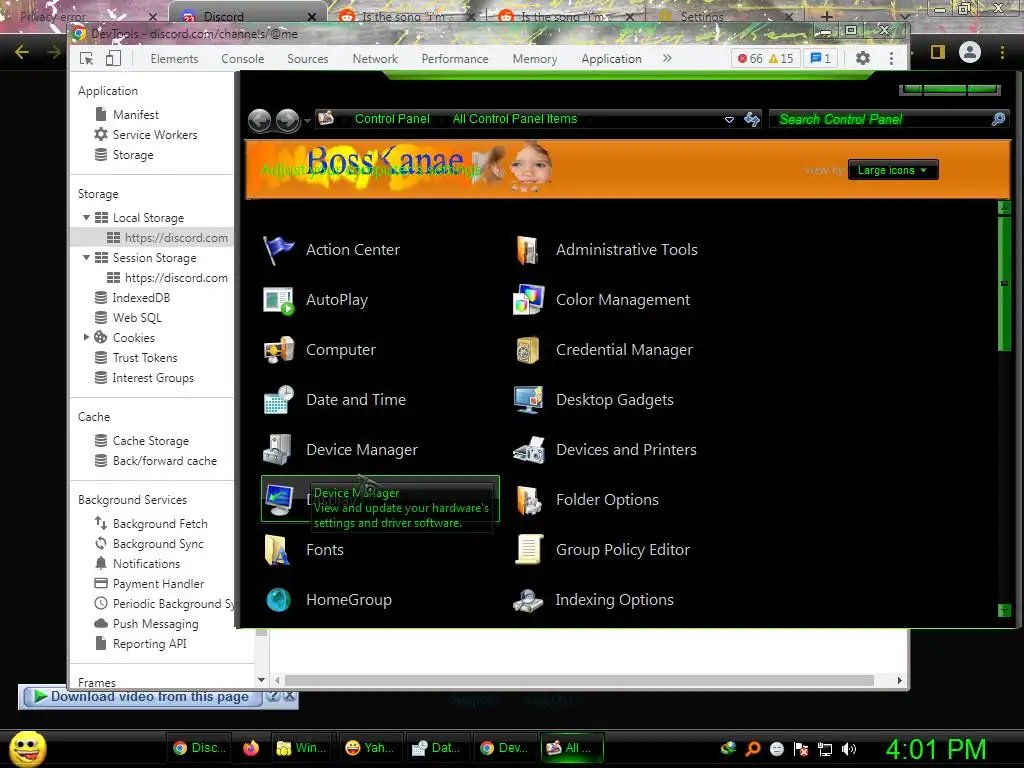1024x768 pixels.
Task: Open Device Manager icon
Action: 279,450
